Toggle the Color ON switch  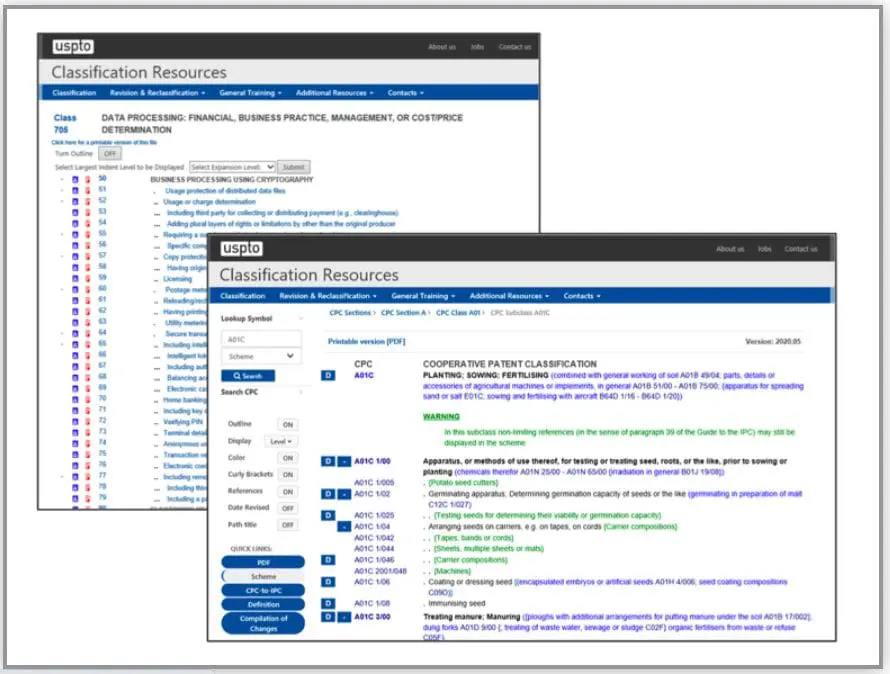click(x=288, y=458)
